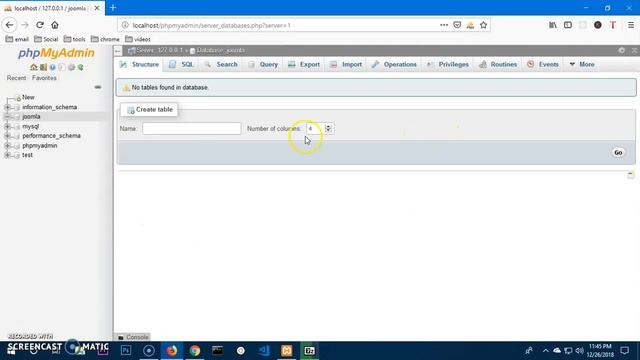Expand the phpmyadmin database node
Image resolution: width=640 pixels, height=360 pixels.
tap(7, 146)
